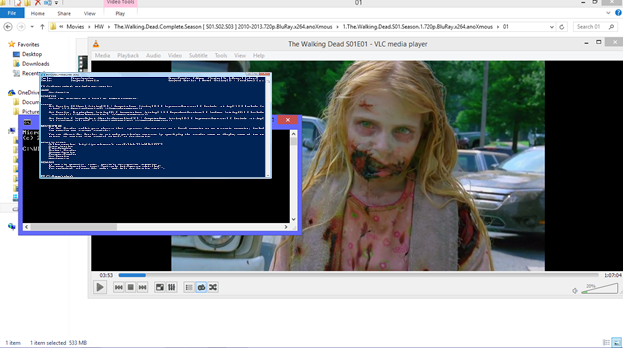Expand address bar history dropdown

pos(552,27)
